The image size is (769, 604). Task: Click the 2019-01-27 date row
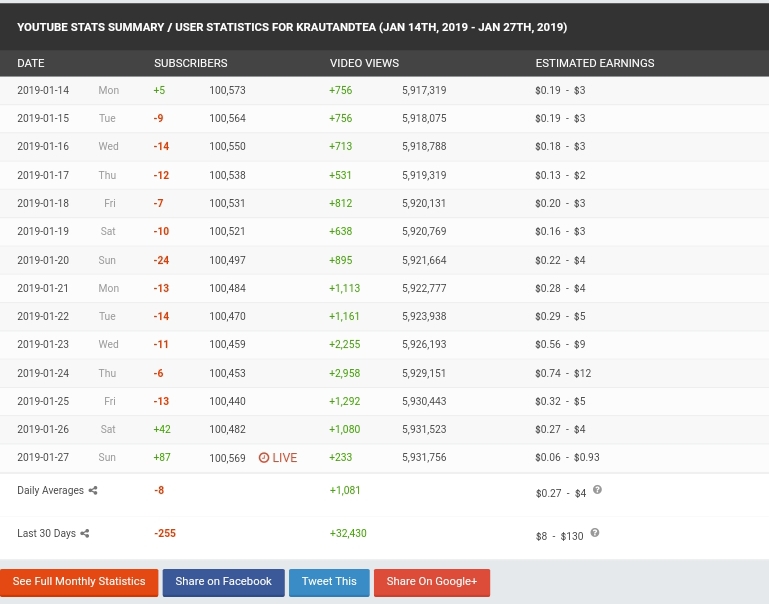point(384,457)
